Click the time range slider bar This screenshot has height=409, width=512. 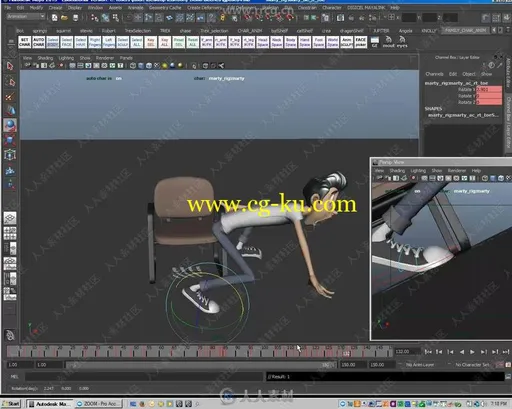201,365
